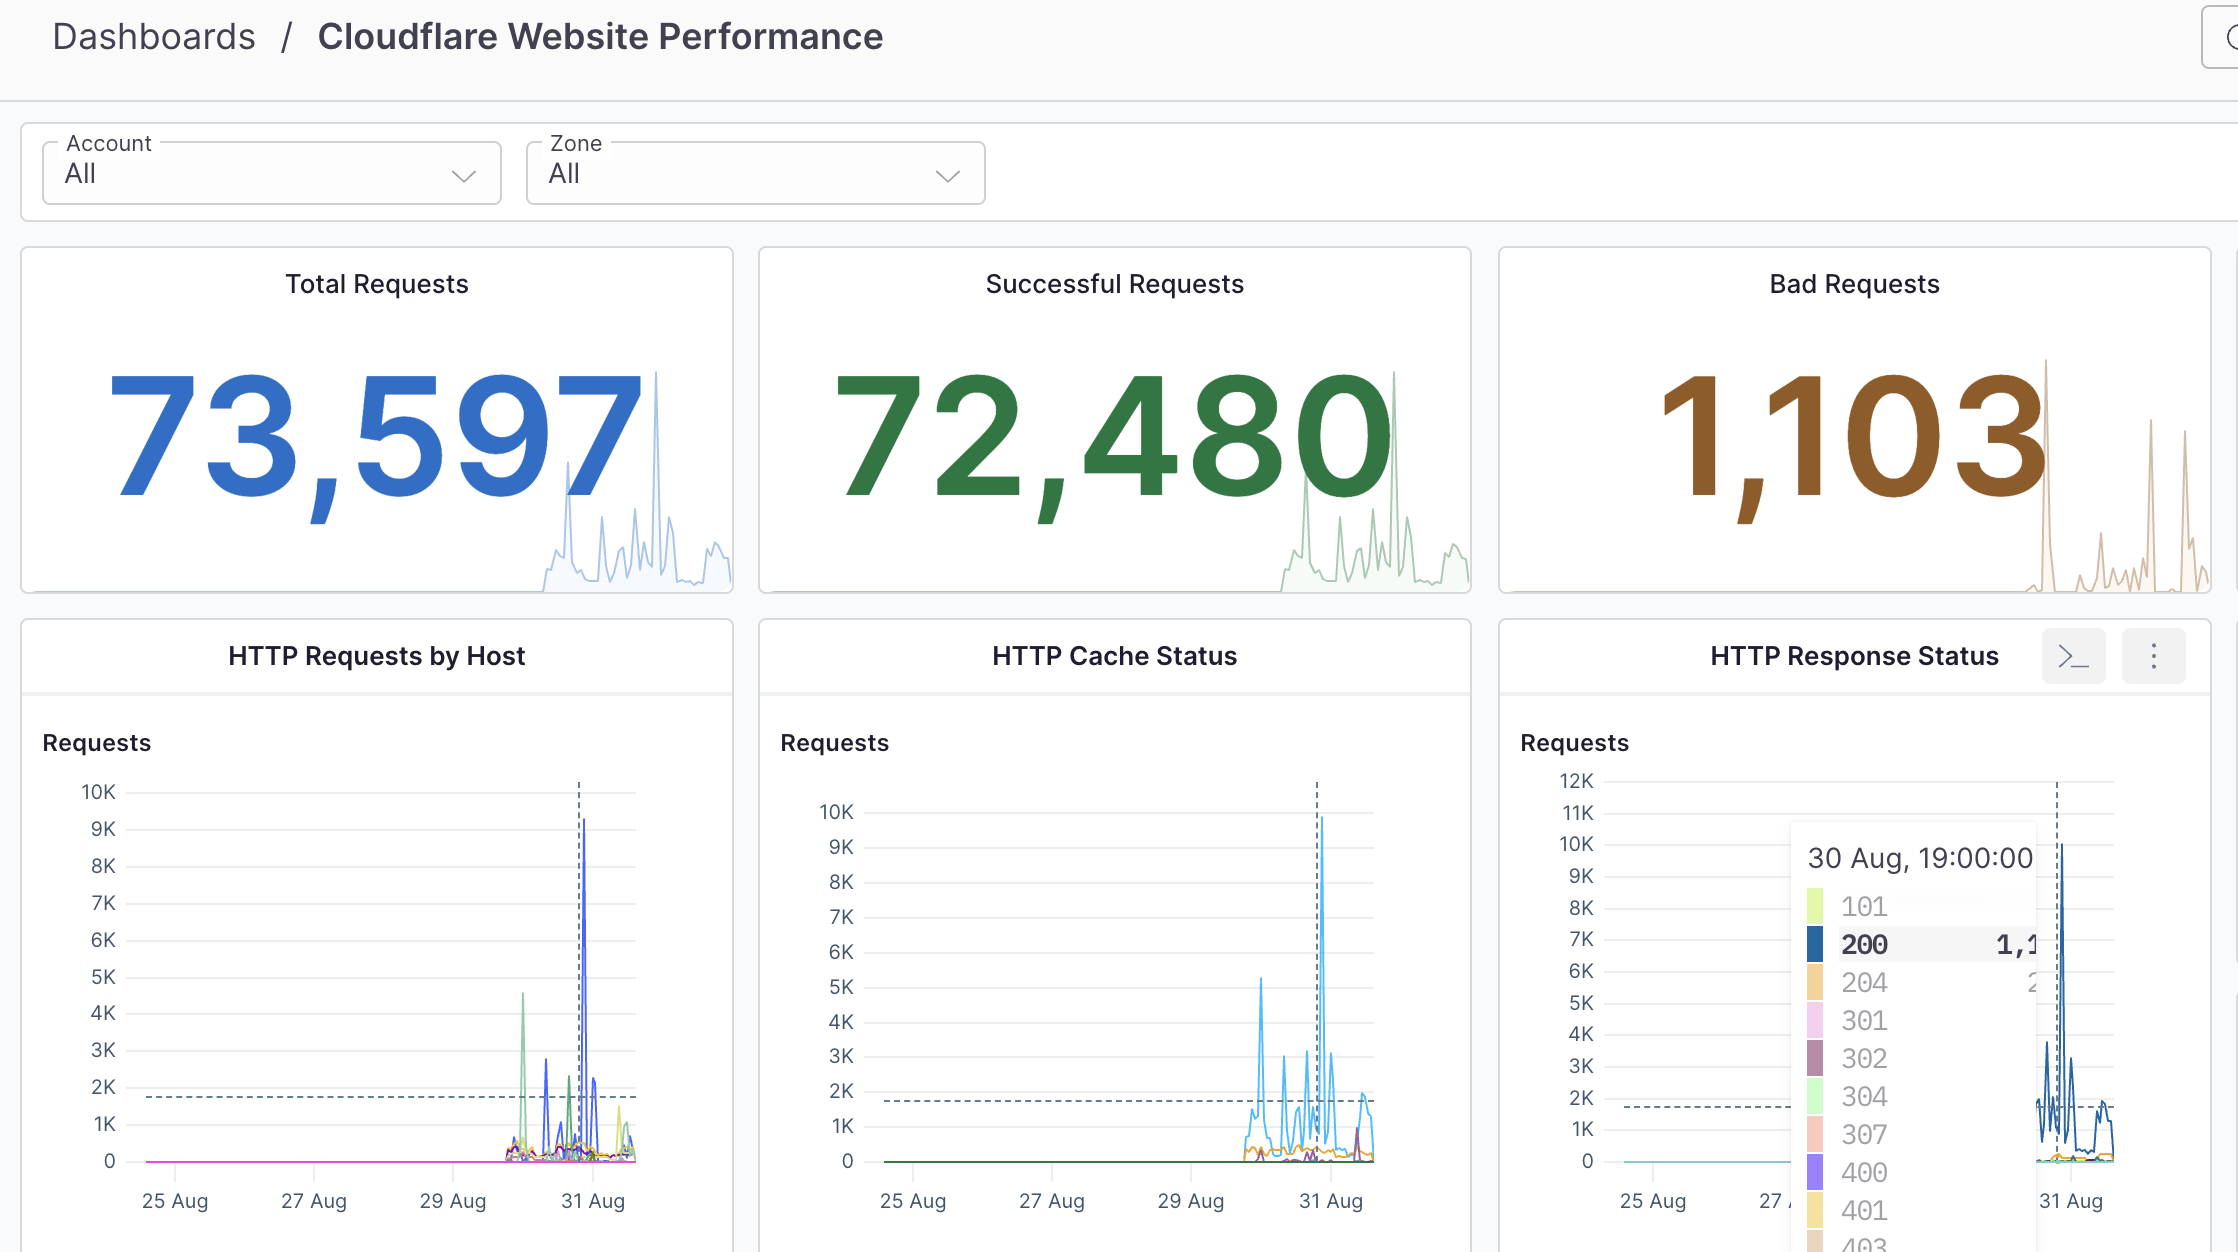Click the 30 Aug, 19:00:00 tooltip header
2238x1252 pixels.
1918,858
